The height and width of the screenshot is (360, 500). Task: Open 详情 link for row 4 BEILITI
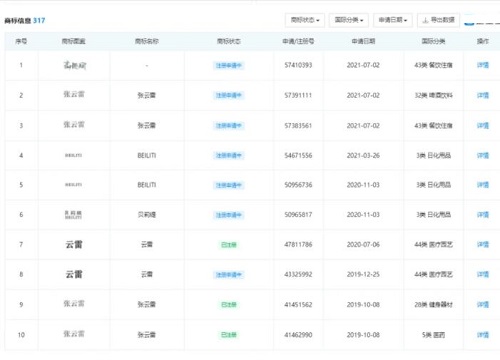click(x=483, y=155)
